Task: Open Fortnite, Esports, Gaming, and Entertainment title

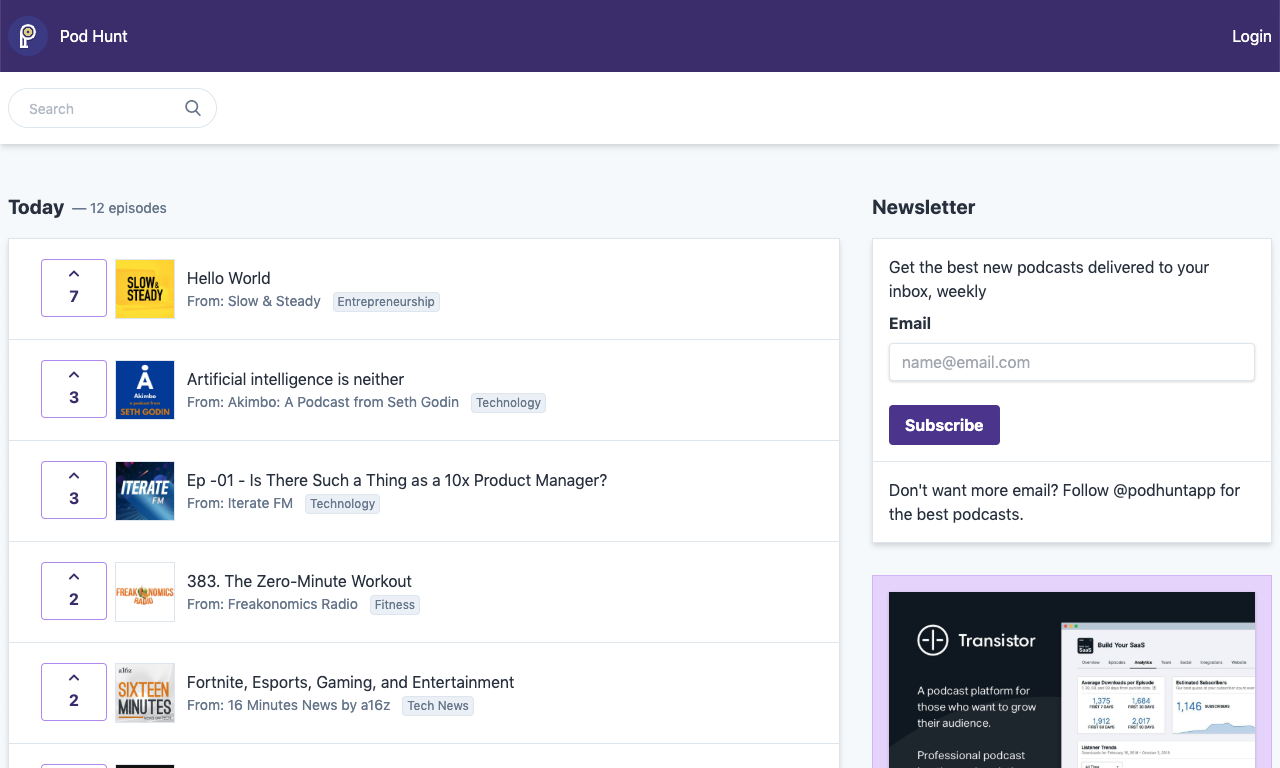Action: point(351,682)
